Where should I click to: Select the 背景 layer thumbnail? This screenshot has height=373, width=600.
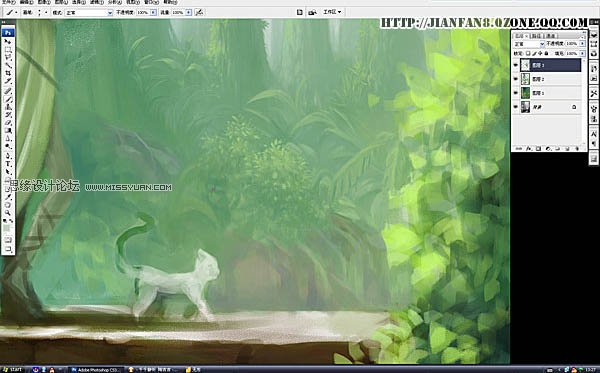[525, 107]
